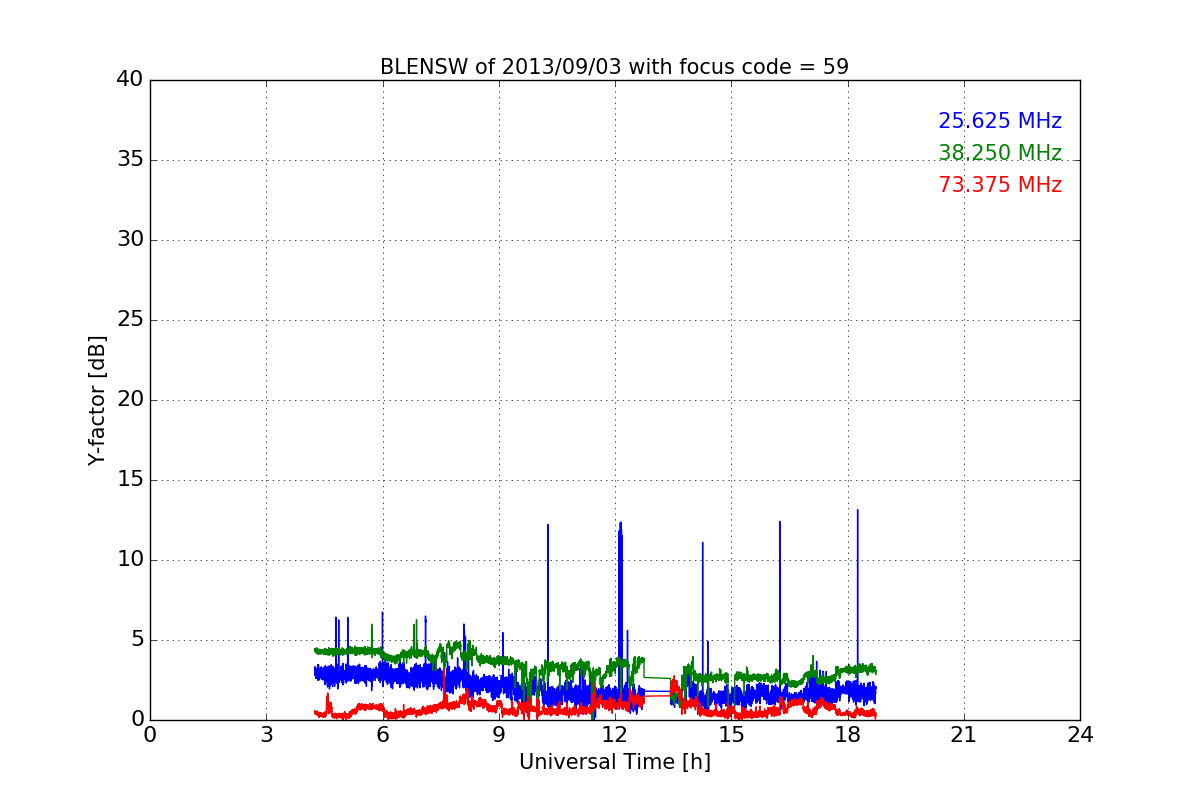
Task: Click the y-axis tick label 40
Action: tap(130, 80)
